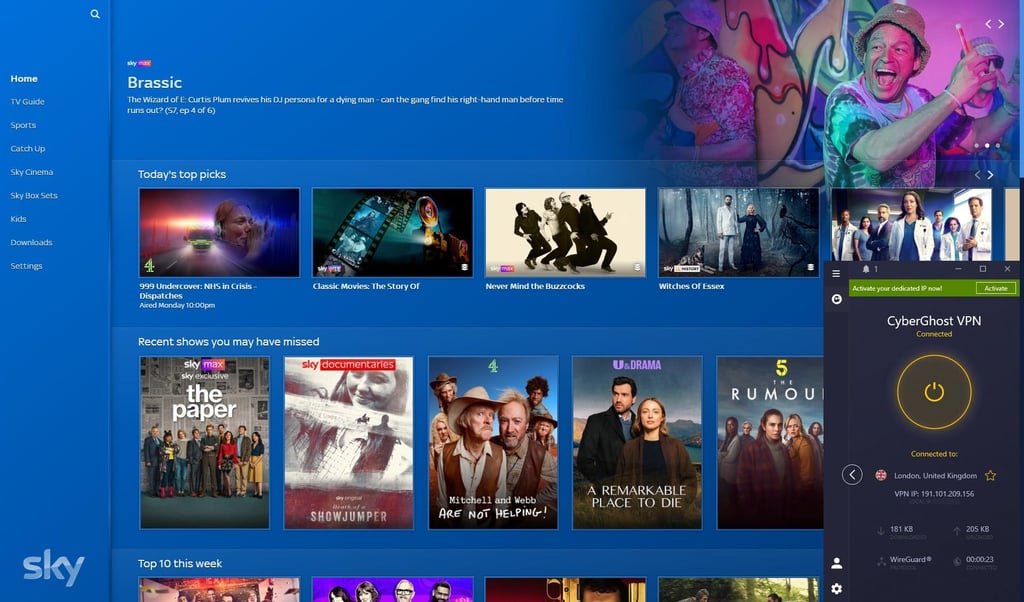Click the CyberGhost VPN title text
The width and height of the screenshot is (1024, 602).
(x=934, y=321)
